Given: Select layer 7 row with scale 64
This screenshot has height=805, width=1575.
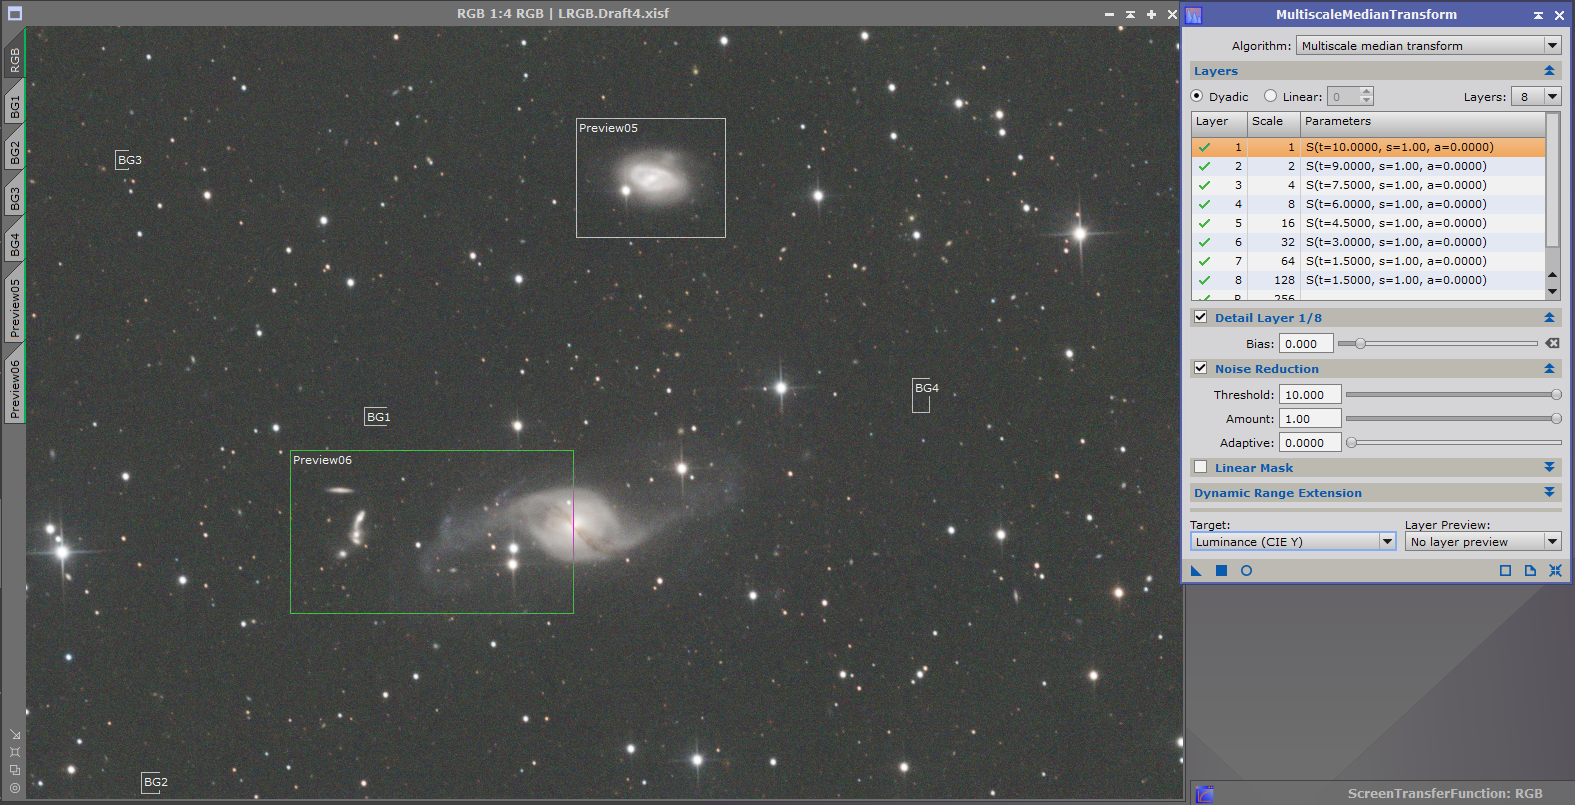Looking at the screenshot, I should pos(1370,261).
